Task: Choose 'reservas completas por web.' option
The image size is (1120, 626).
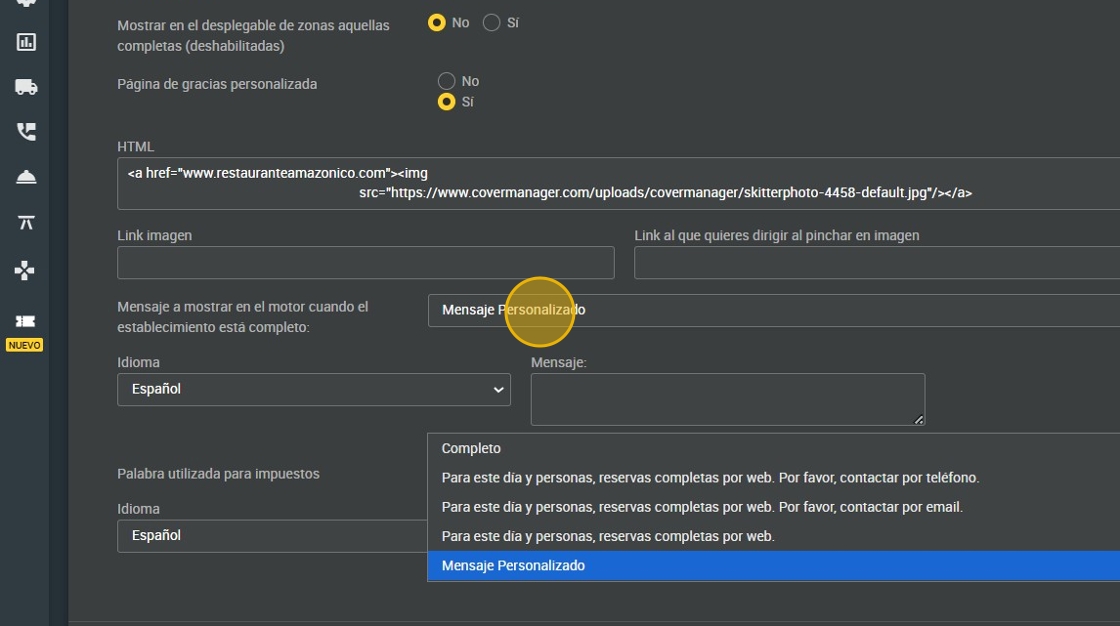Action: 774,537
